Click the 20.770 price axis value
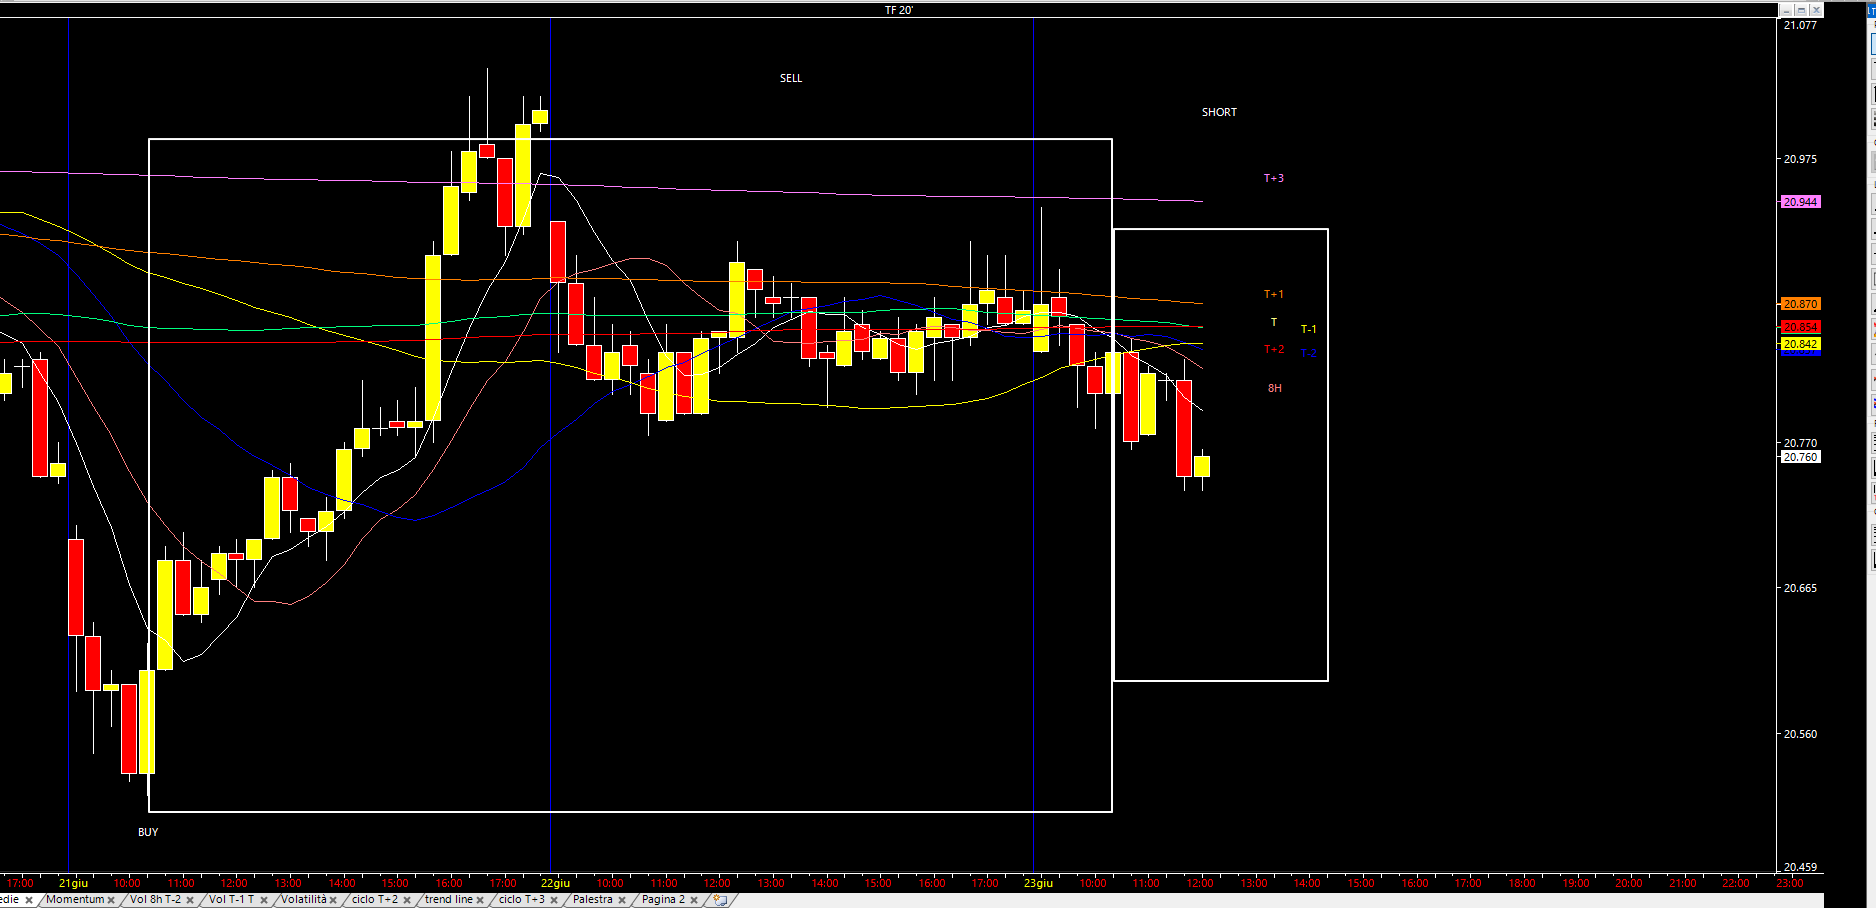 (1800, 443)
